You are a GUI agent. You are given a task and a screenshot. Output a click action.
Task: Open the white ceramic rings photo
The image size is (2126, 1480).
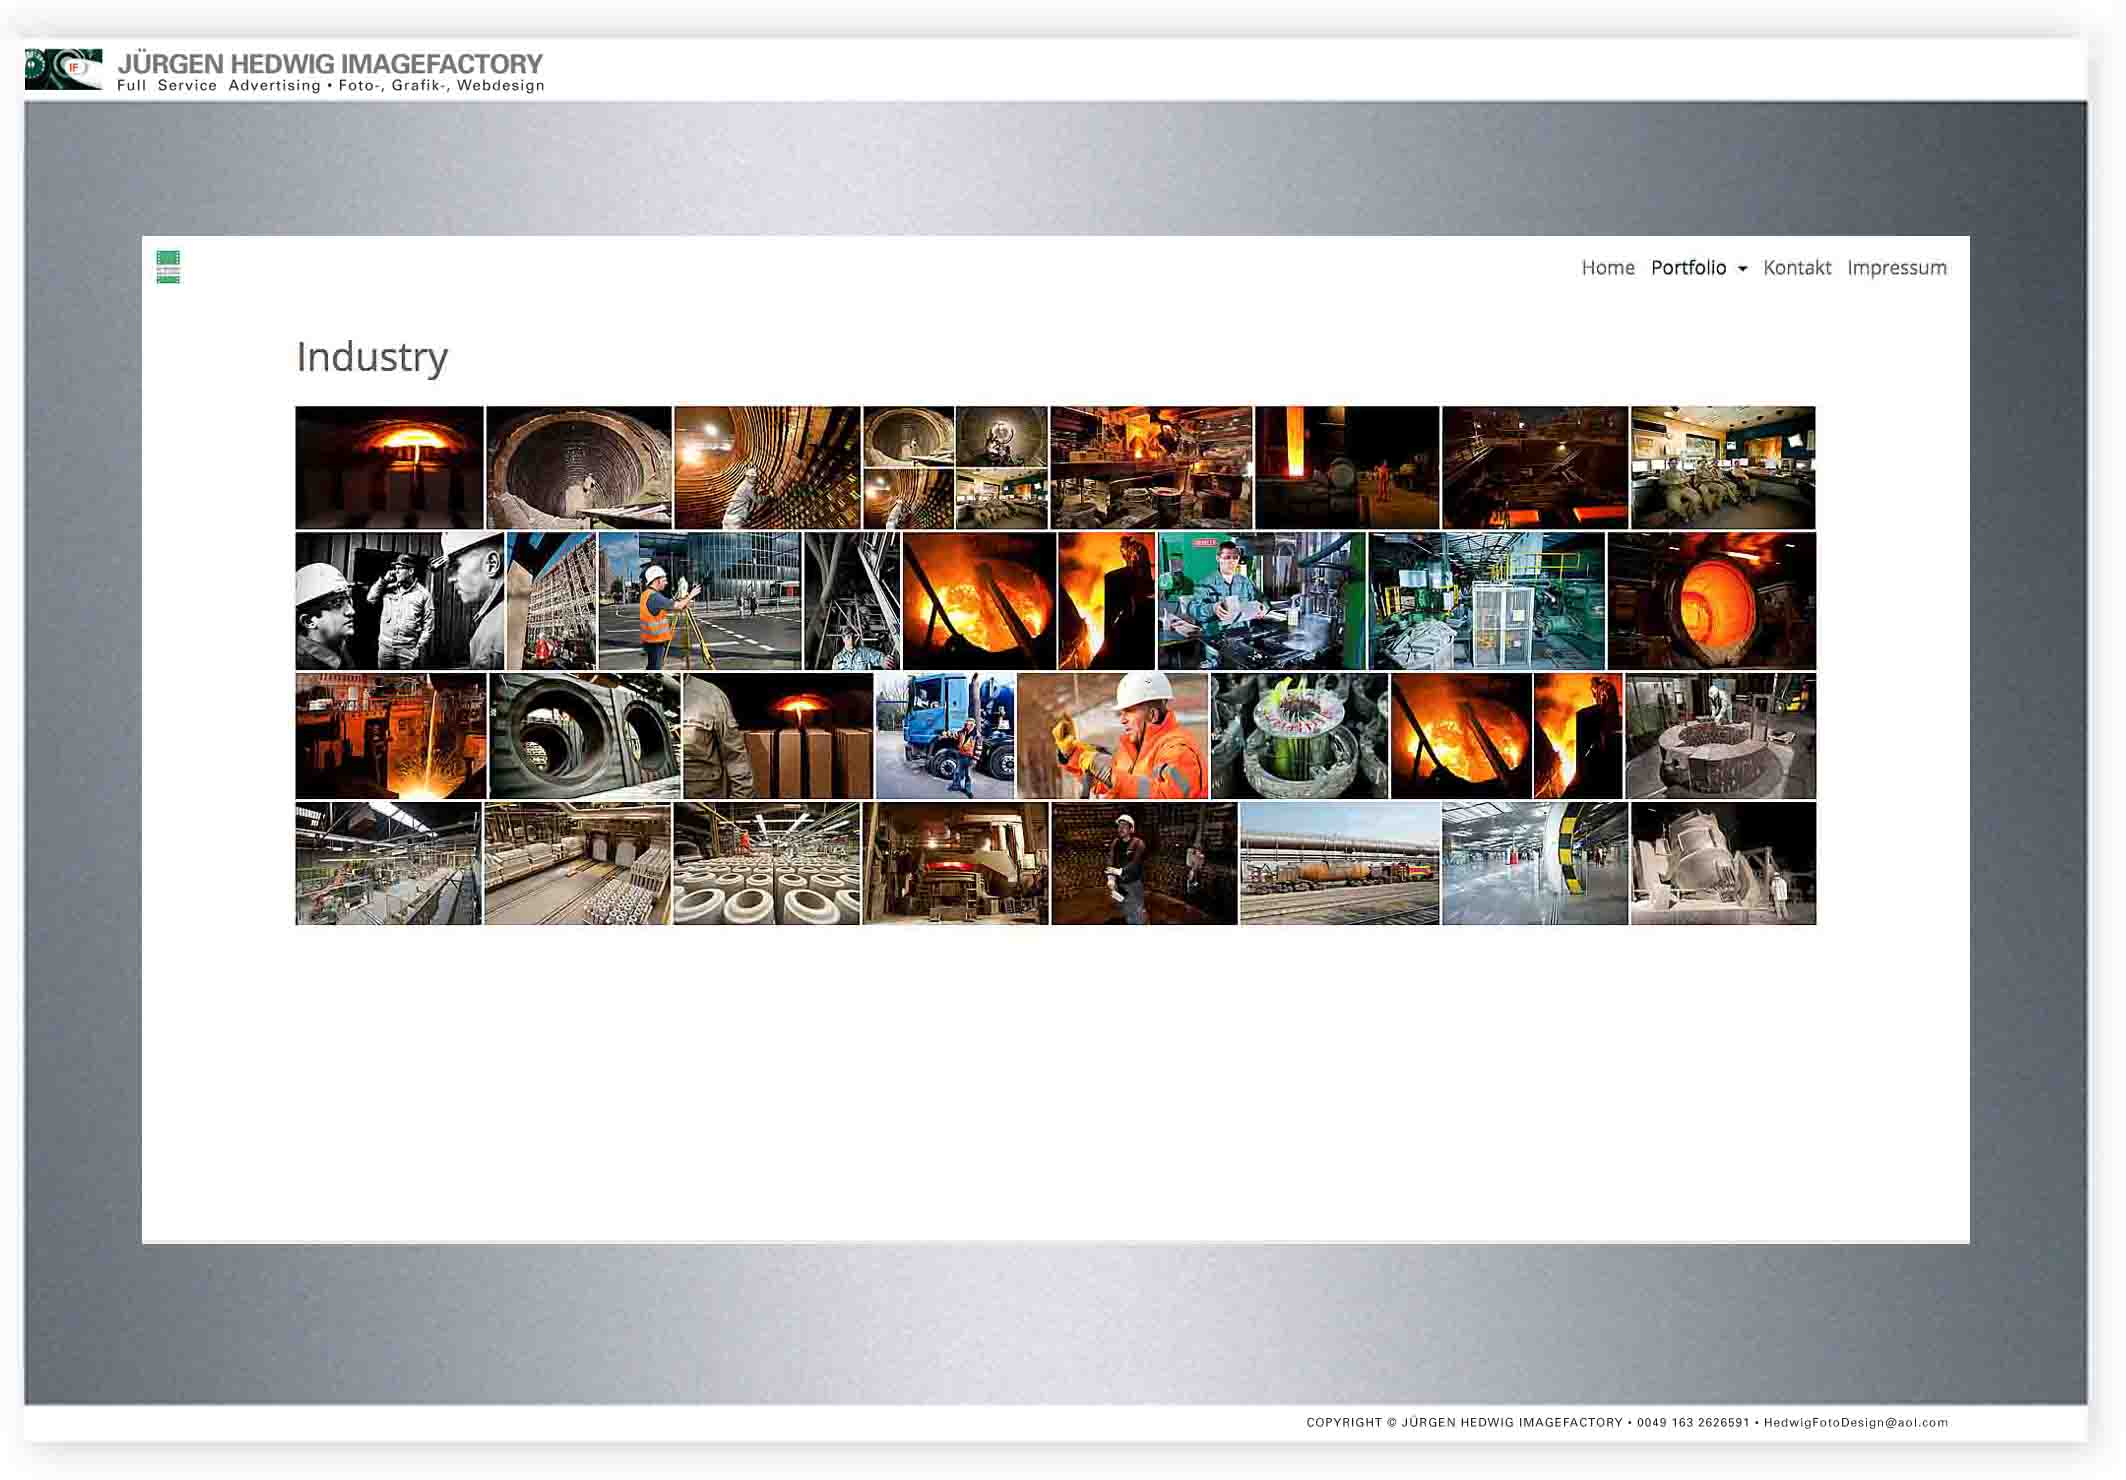(766, 864)
